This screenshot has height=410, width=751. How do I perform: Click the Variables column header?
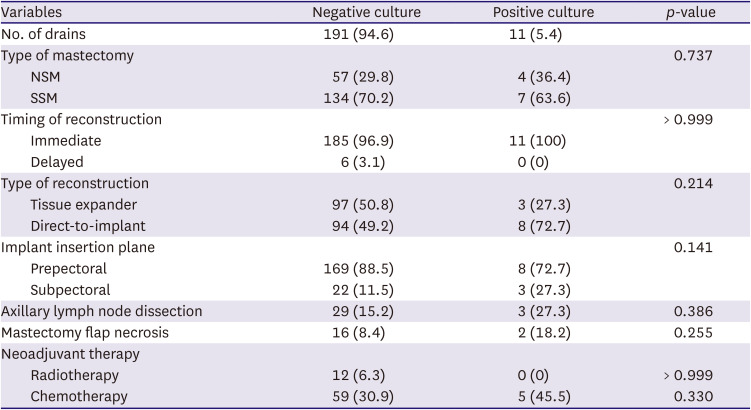pos(37,13)
